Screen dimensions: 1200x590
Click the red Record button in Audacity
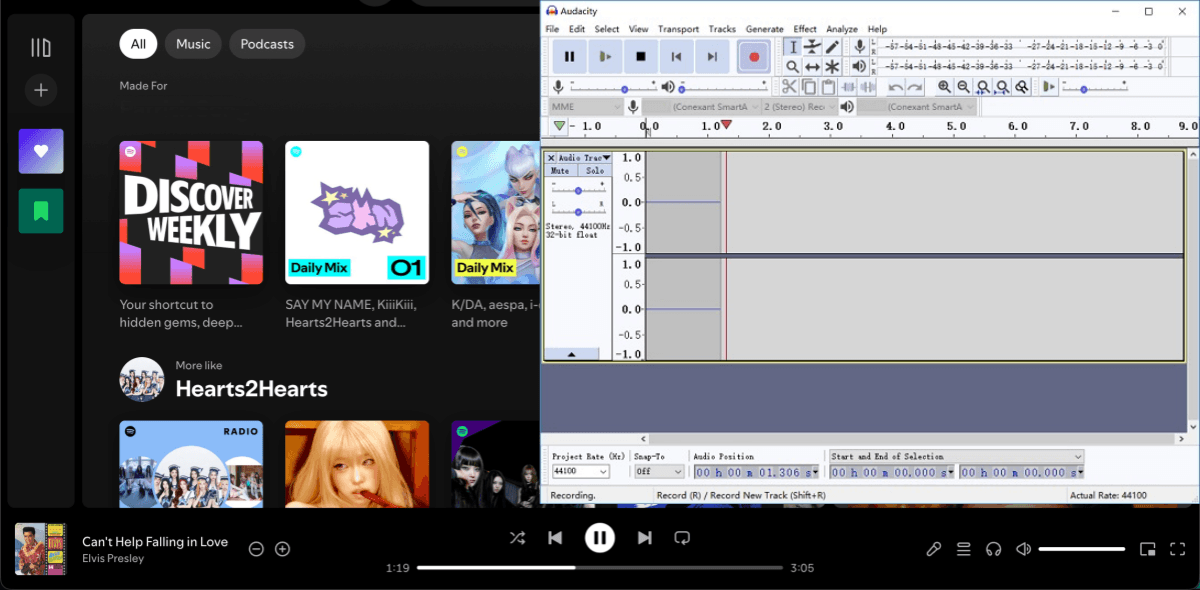[753, 57]
